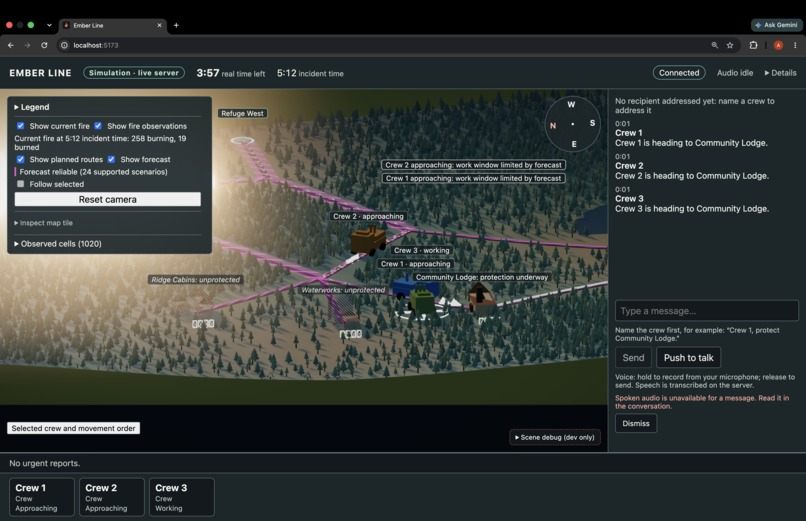This screenshot has width=806, height=521.
Task: Click the brown Crew 2 vehicle on map
Action: coord(368,240)
